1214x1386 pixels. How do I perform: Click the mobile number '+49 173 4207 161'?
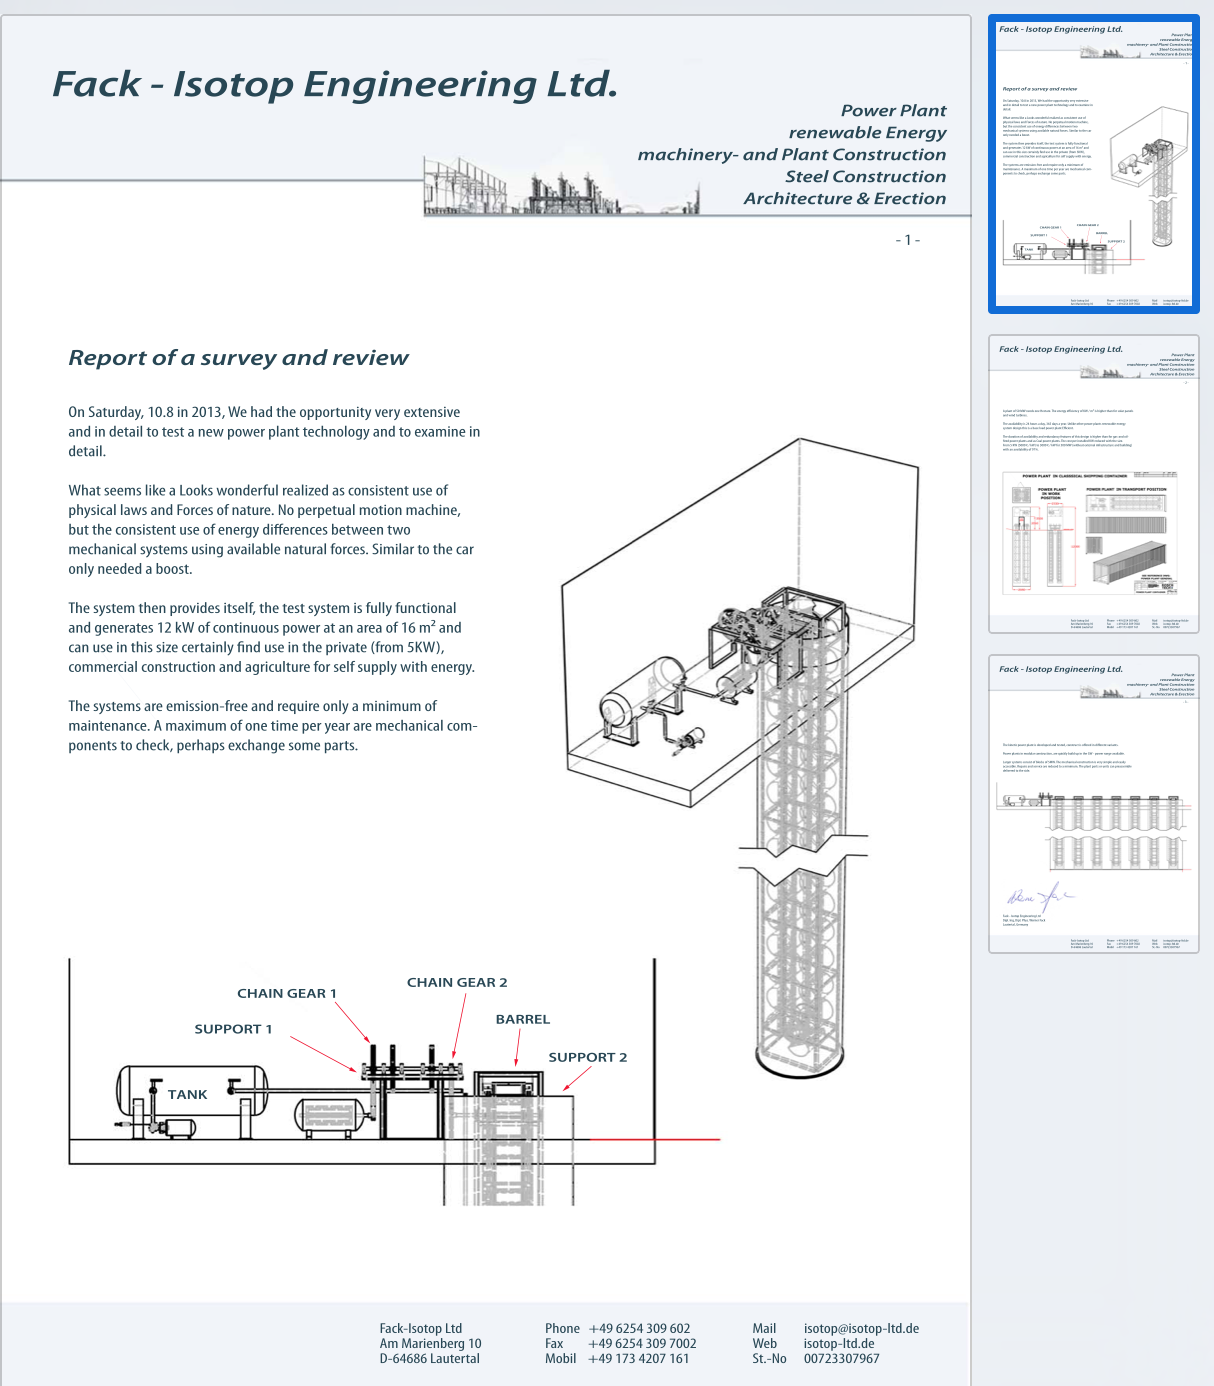639,1359
